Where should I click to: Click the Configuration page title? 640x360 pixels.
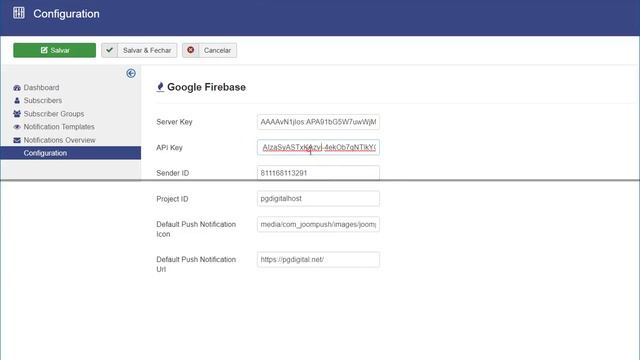67,13
